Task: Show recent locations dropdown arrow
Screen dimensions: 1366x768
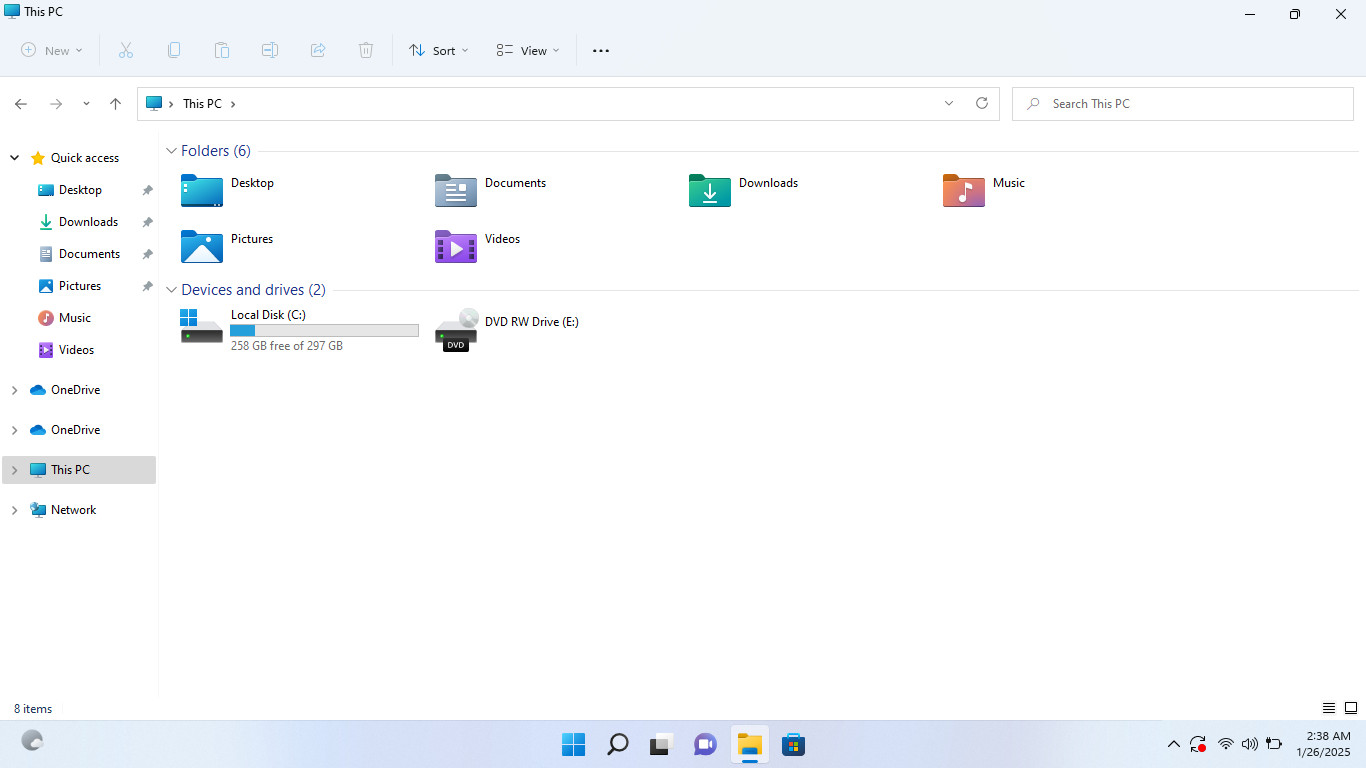Action: tap(86, 104)
